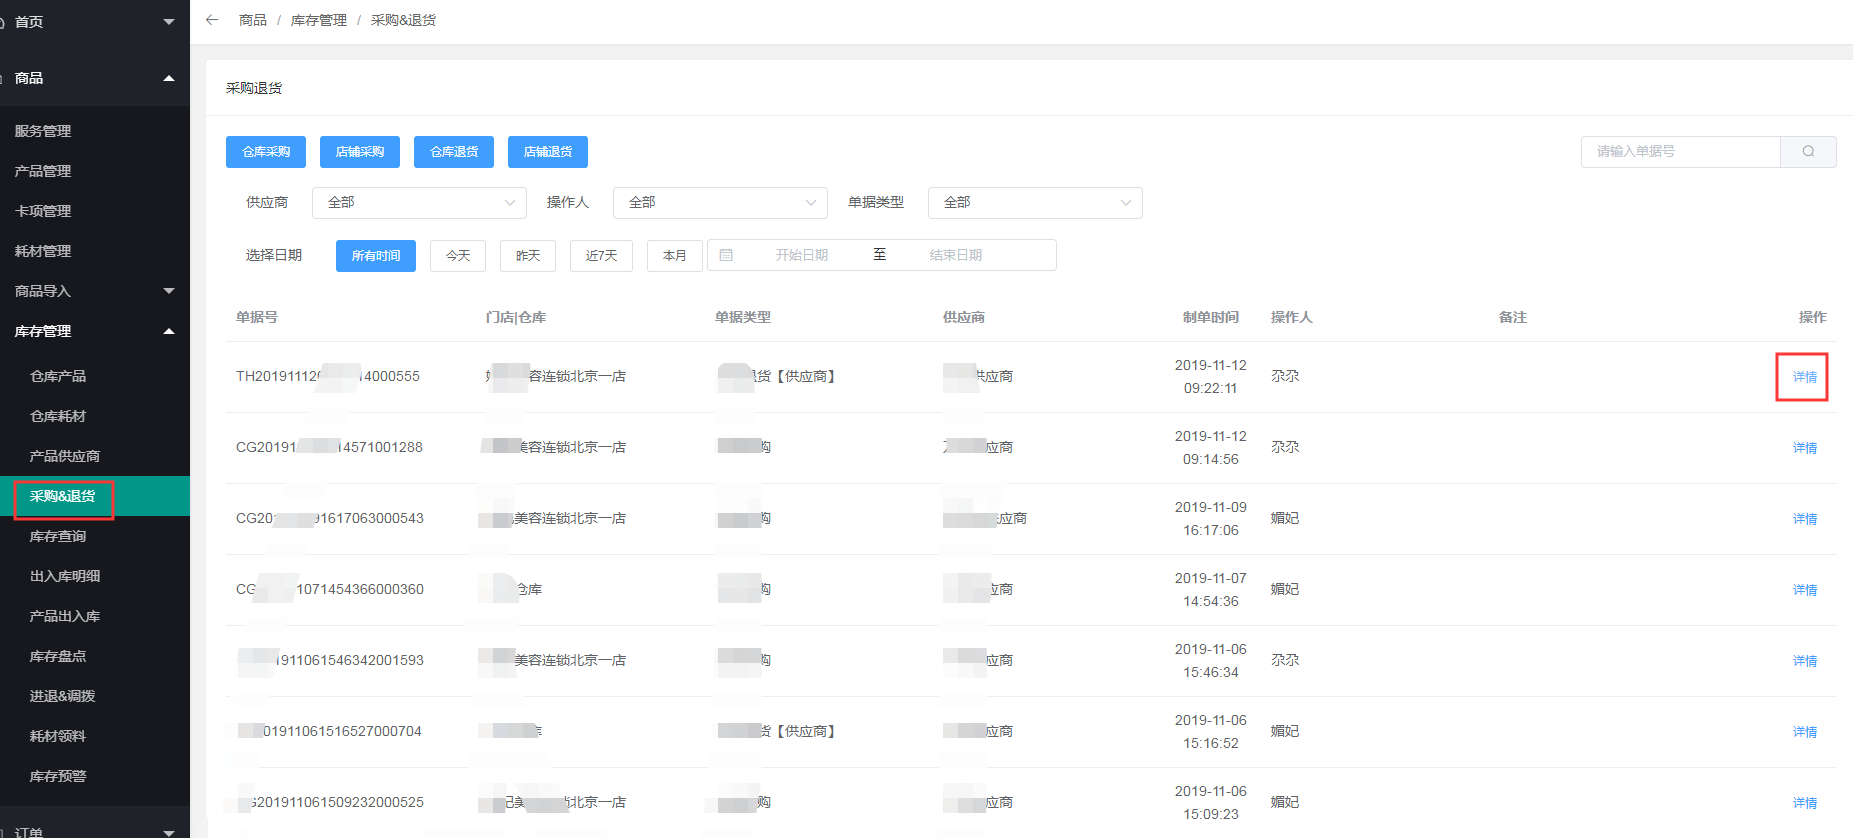
Task: Open 详情 for the first TH2019 order
Action: (x=1804, y=377)
